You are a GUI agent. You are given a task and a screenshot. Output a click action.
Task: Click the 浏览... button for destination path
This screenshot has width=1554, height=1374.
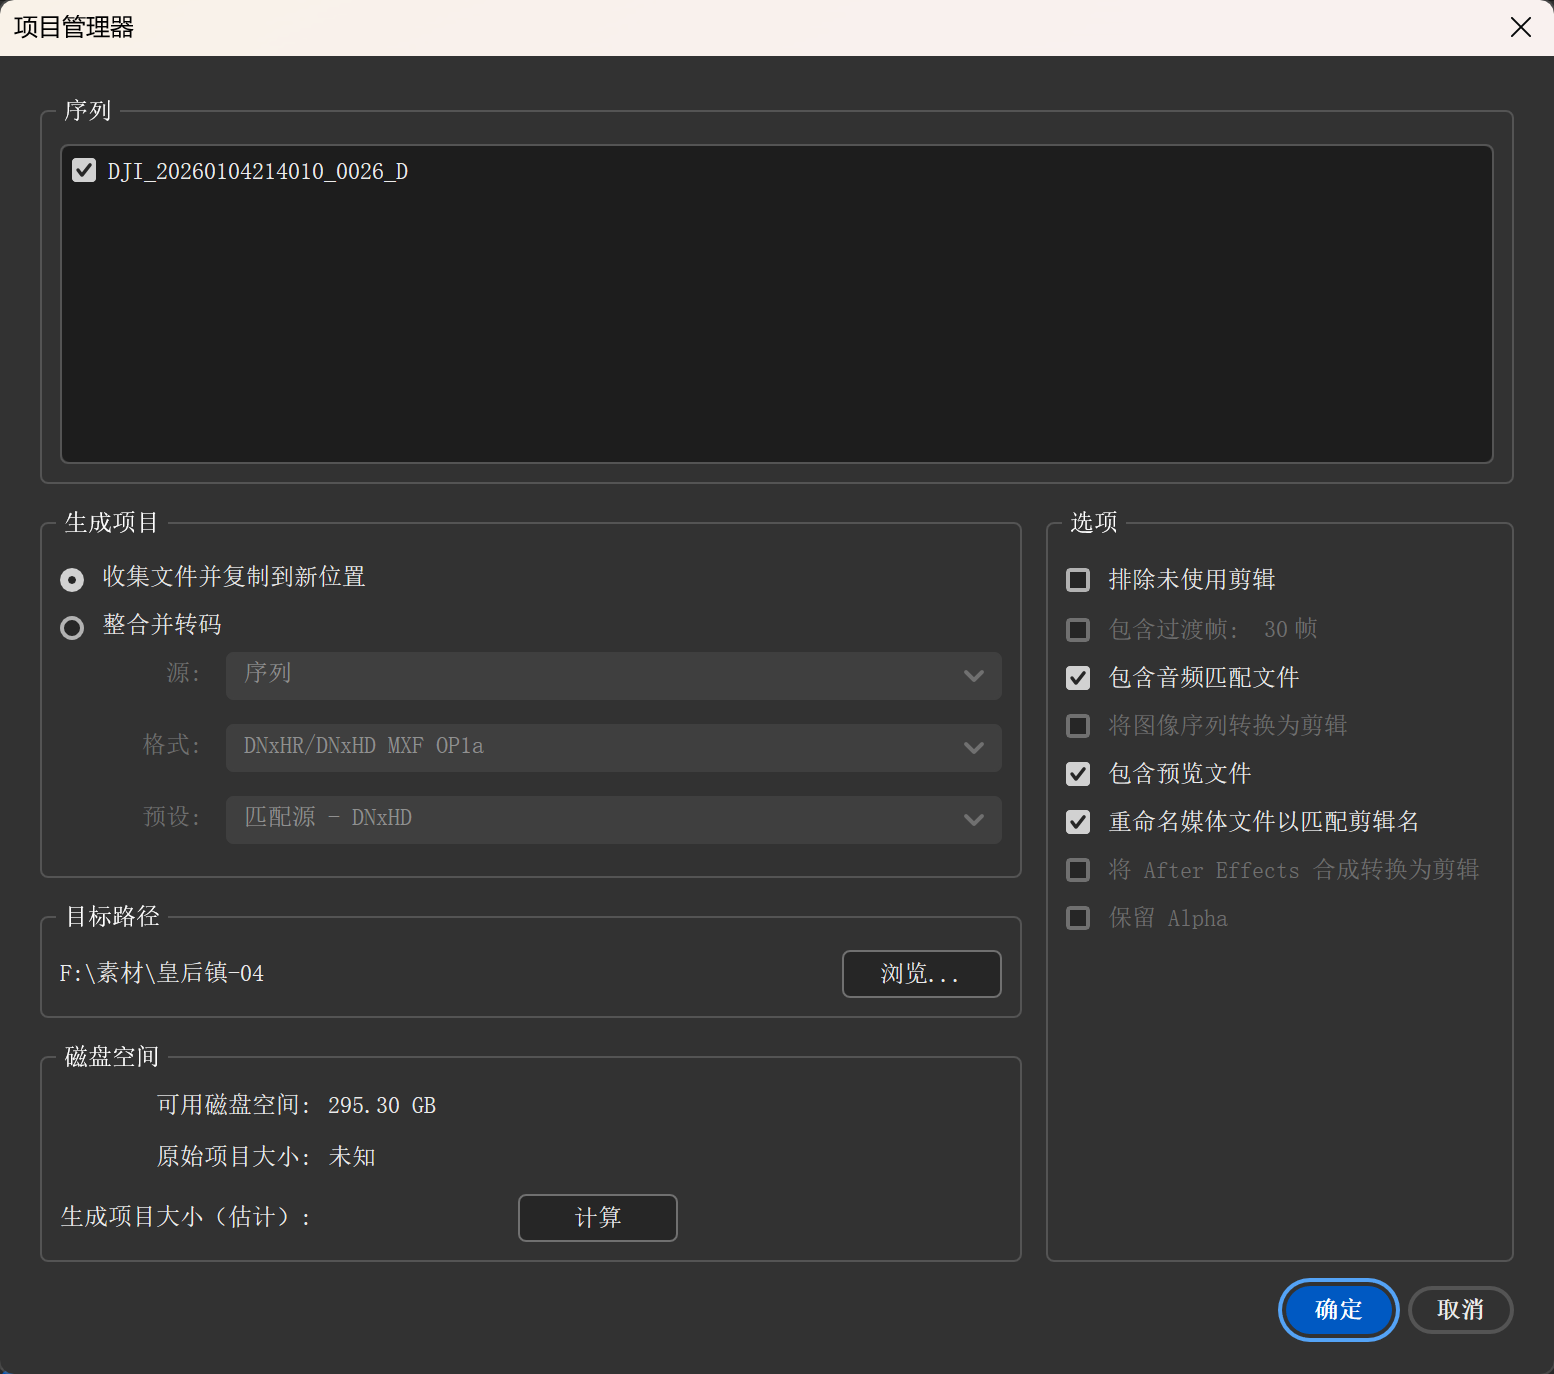tap(921, 973)
